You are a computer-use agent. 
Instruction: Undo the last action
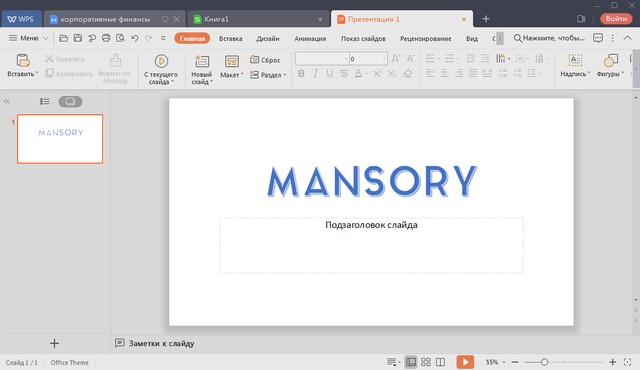[x=135, y=38]
